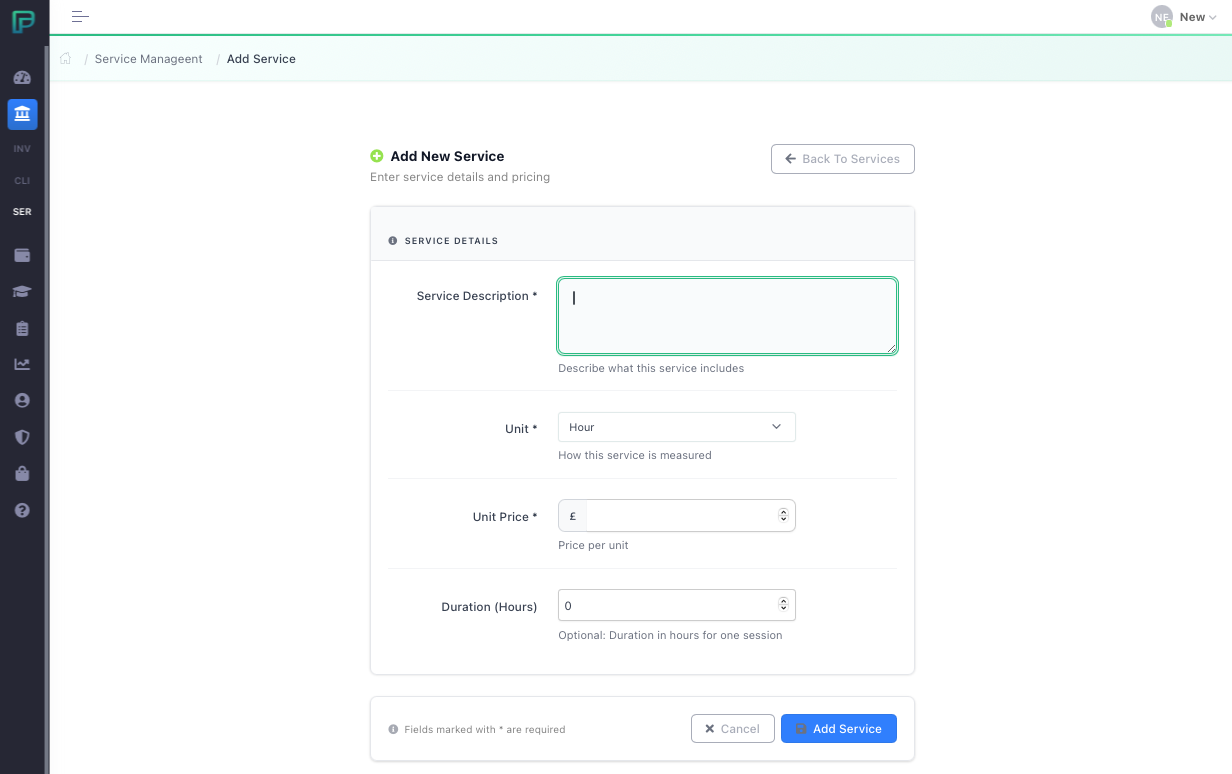1232x774 pixels.
Task: Open the dashboard gauge icon in sidebar
Action: coord(22,78)
